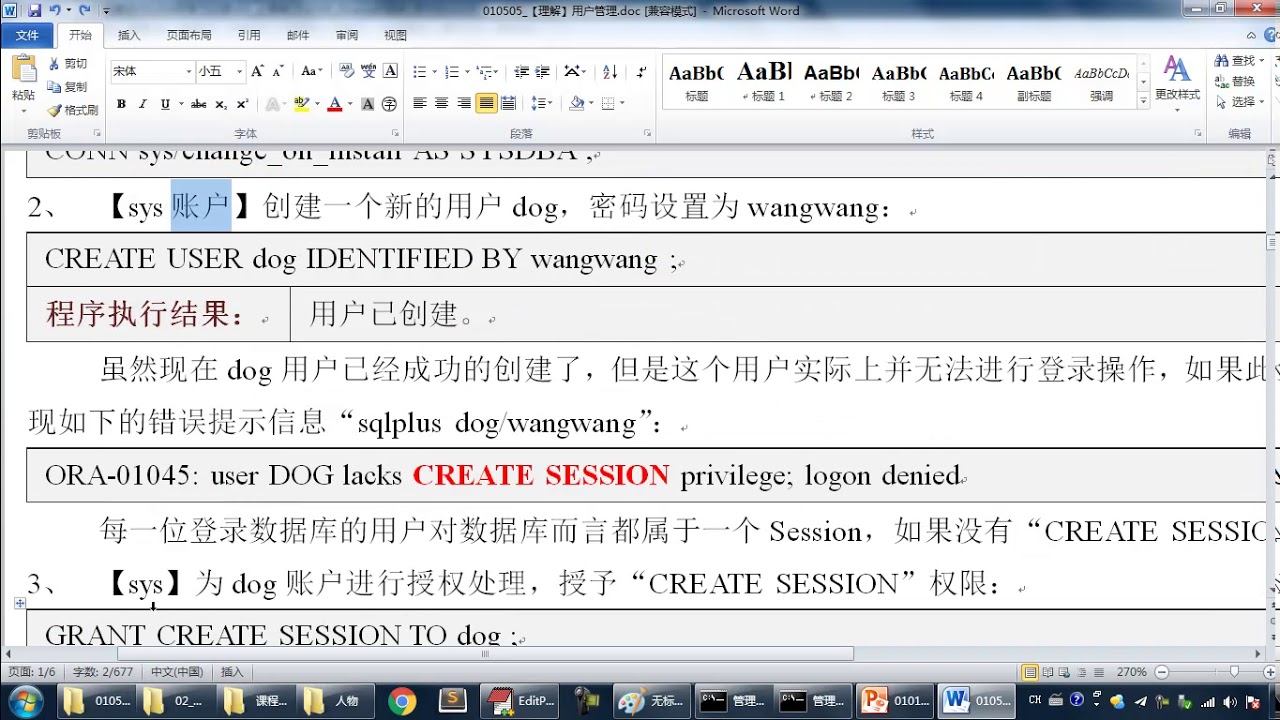Toggle italic formatting
This screenshot has height=720, width=1280.
point(142,104)
